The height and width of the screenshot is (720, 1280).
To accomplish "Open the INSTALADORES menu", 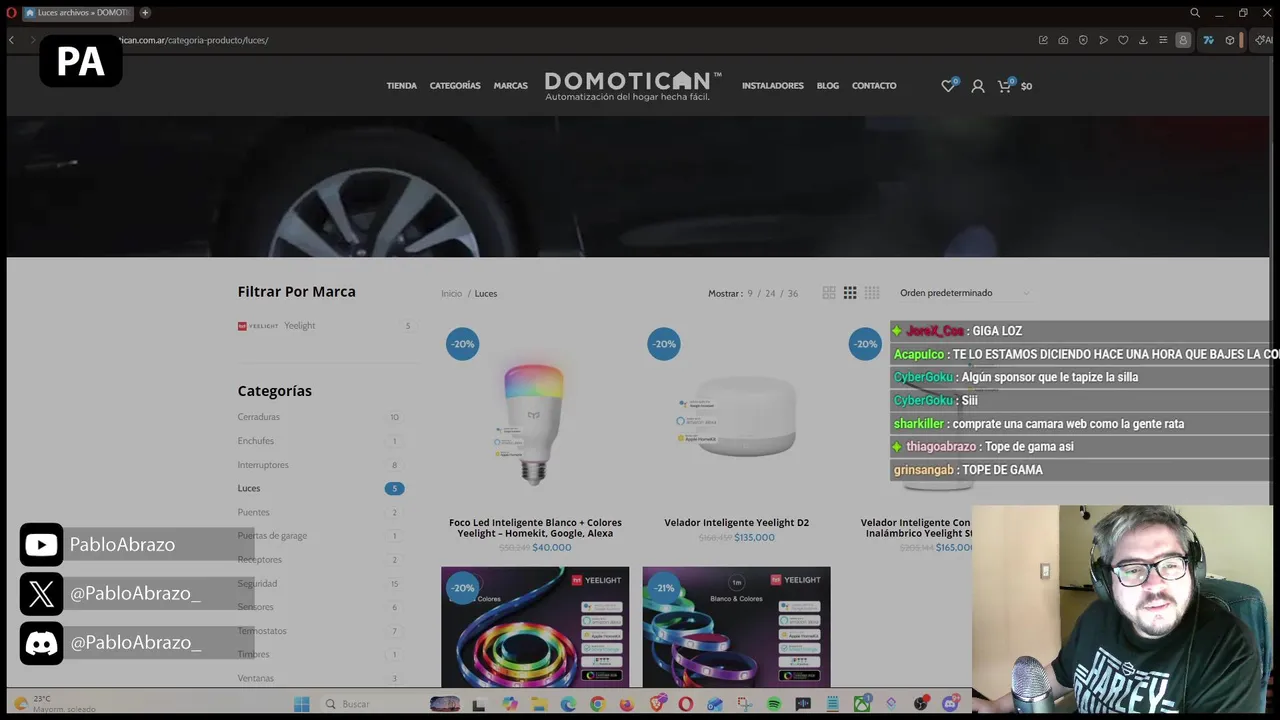I will click(x=773, y=86).
